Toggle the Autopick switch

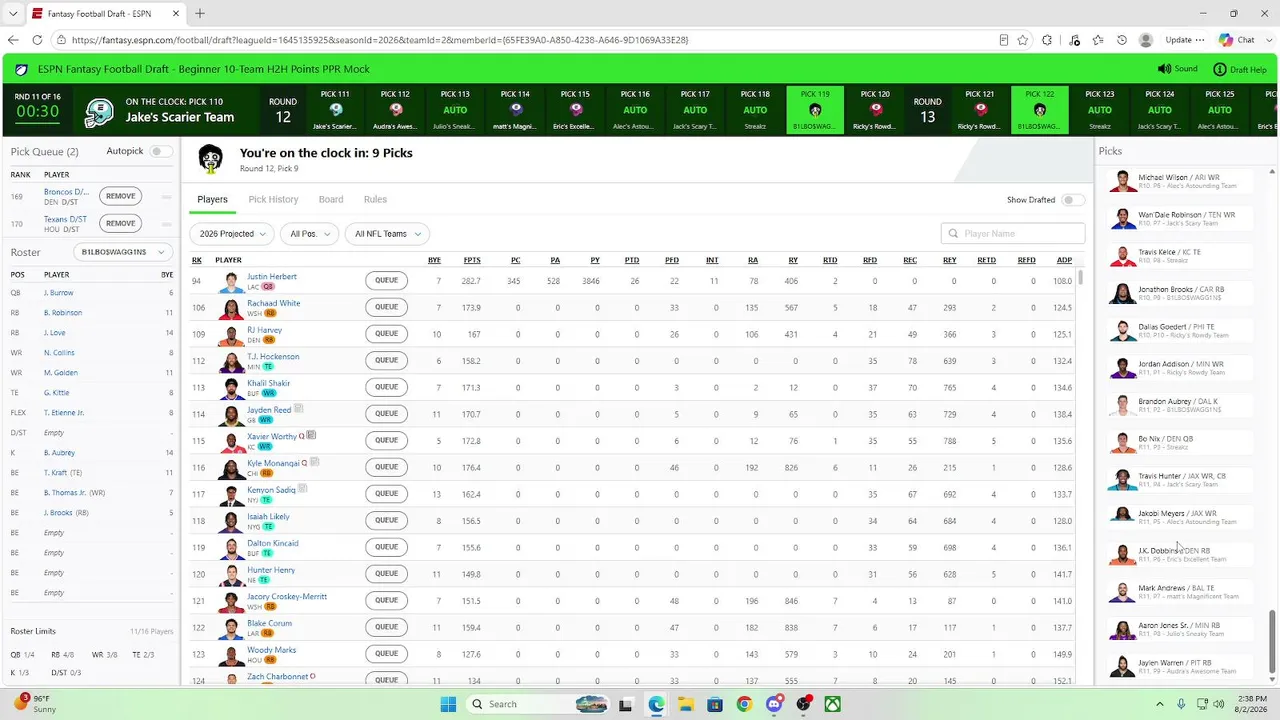pyautogui.click(x=161, y=151)
